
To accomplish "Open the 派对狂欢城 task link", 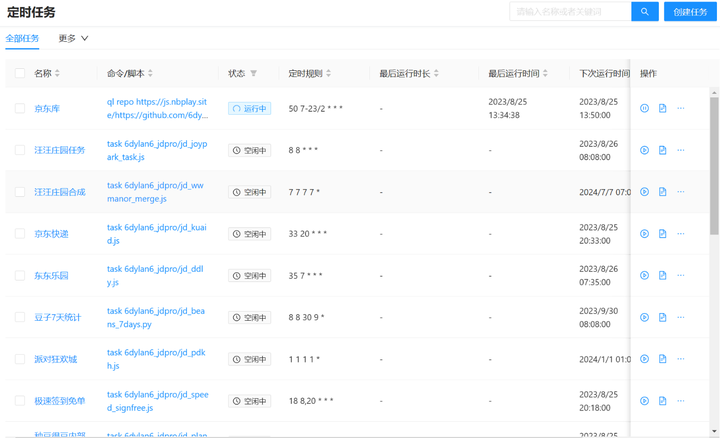I will (x=56, y=359).
